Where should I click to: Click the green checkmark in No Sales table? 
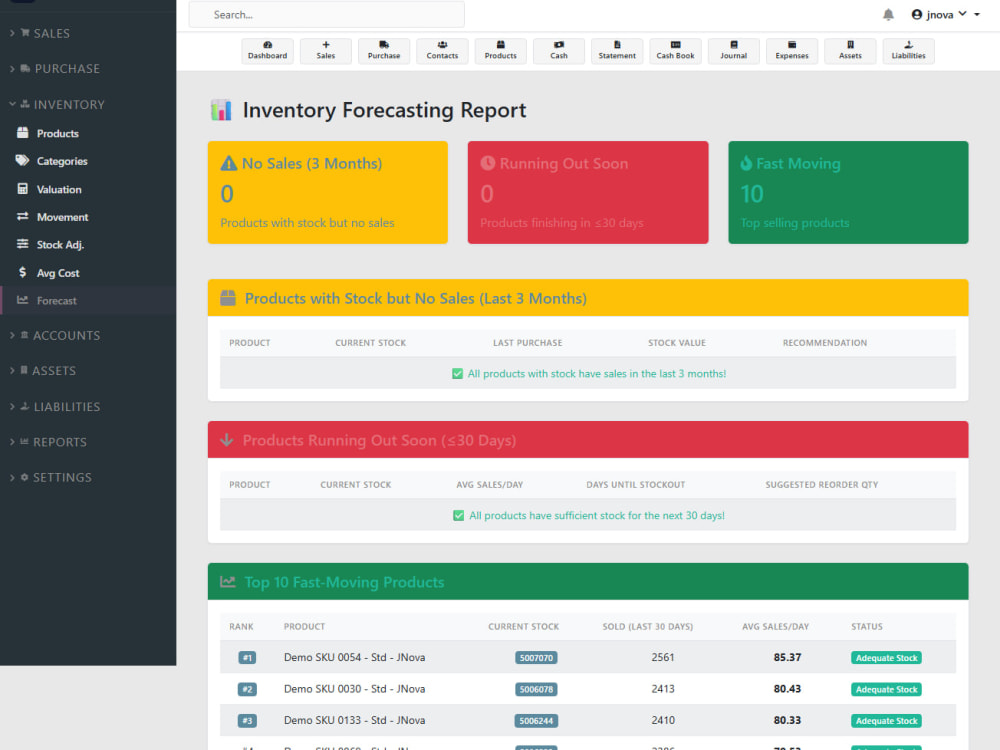(x=457, y=374)
